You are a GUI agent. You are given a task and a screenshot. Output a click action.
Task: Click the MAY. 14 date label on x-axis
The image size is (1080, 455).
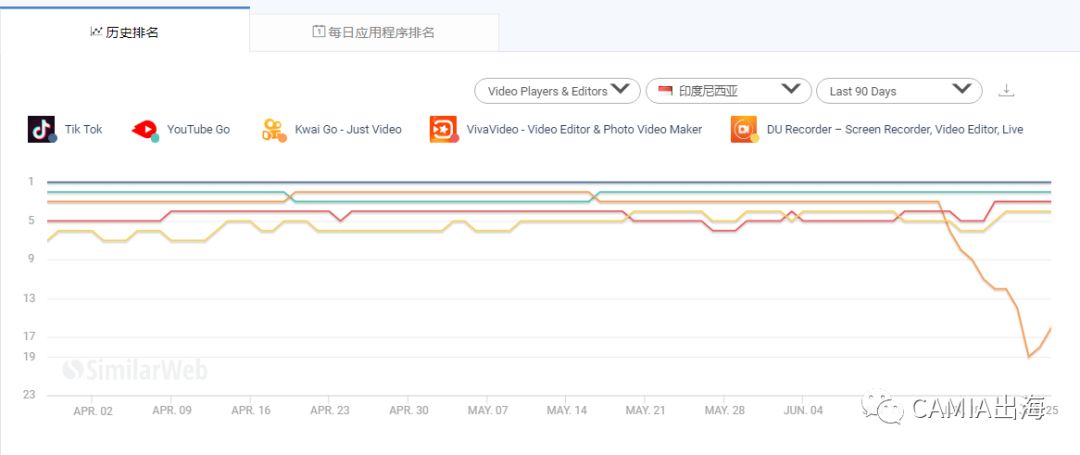click(567, 410)
